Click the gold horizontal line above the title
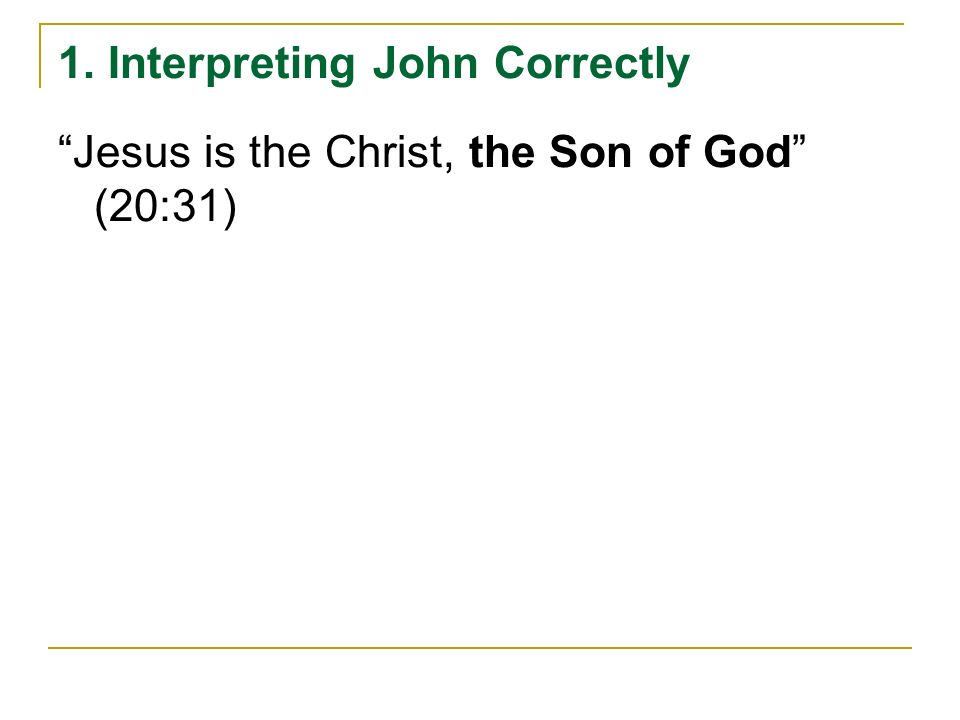Image resolution: width=960 pixels, height=720 pixels. [471, 24]
